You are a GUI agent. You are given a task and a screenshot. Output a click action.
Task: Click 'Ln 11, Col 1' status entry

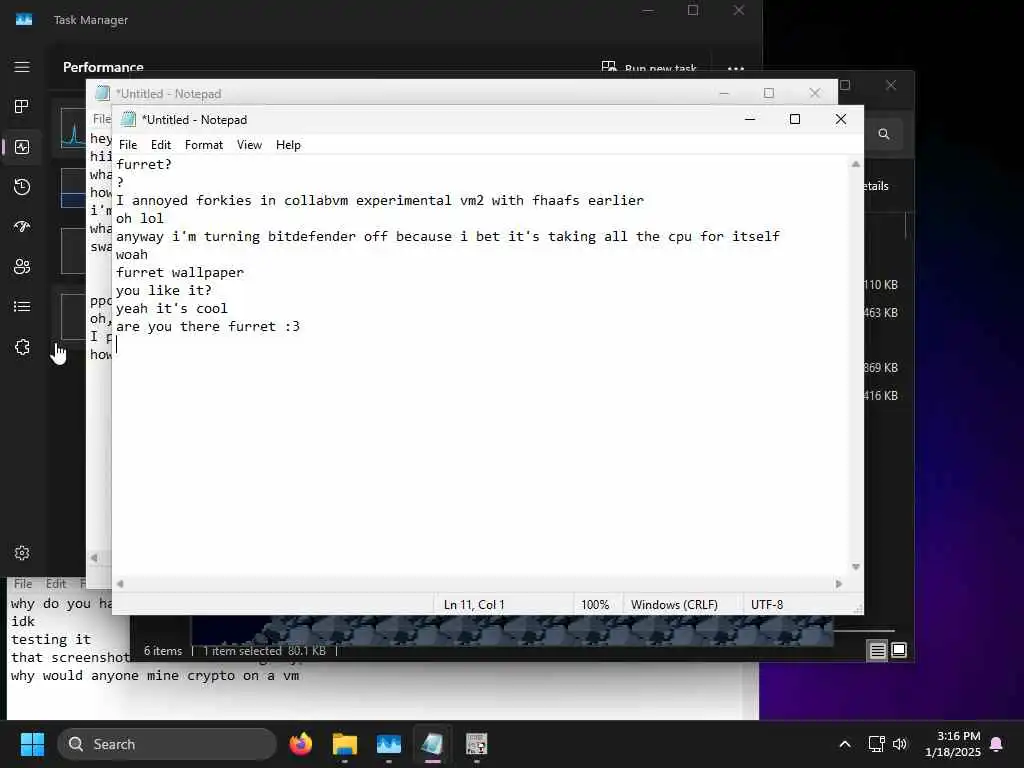point(474,605)
